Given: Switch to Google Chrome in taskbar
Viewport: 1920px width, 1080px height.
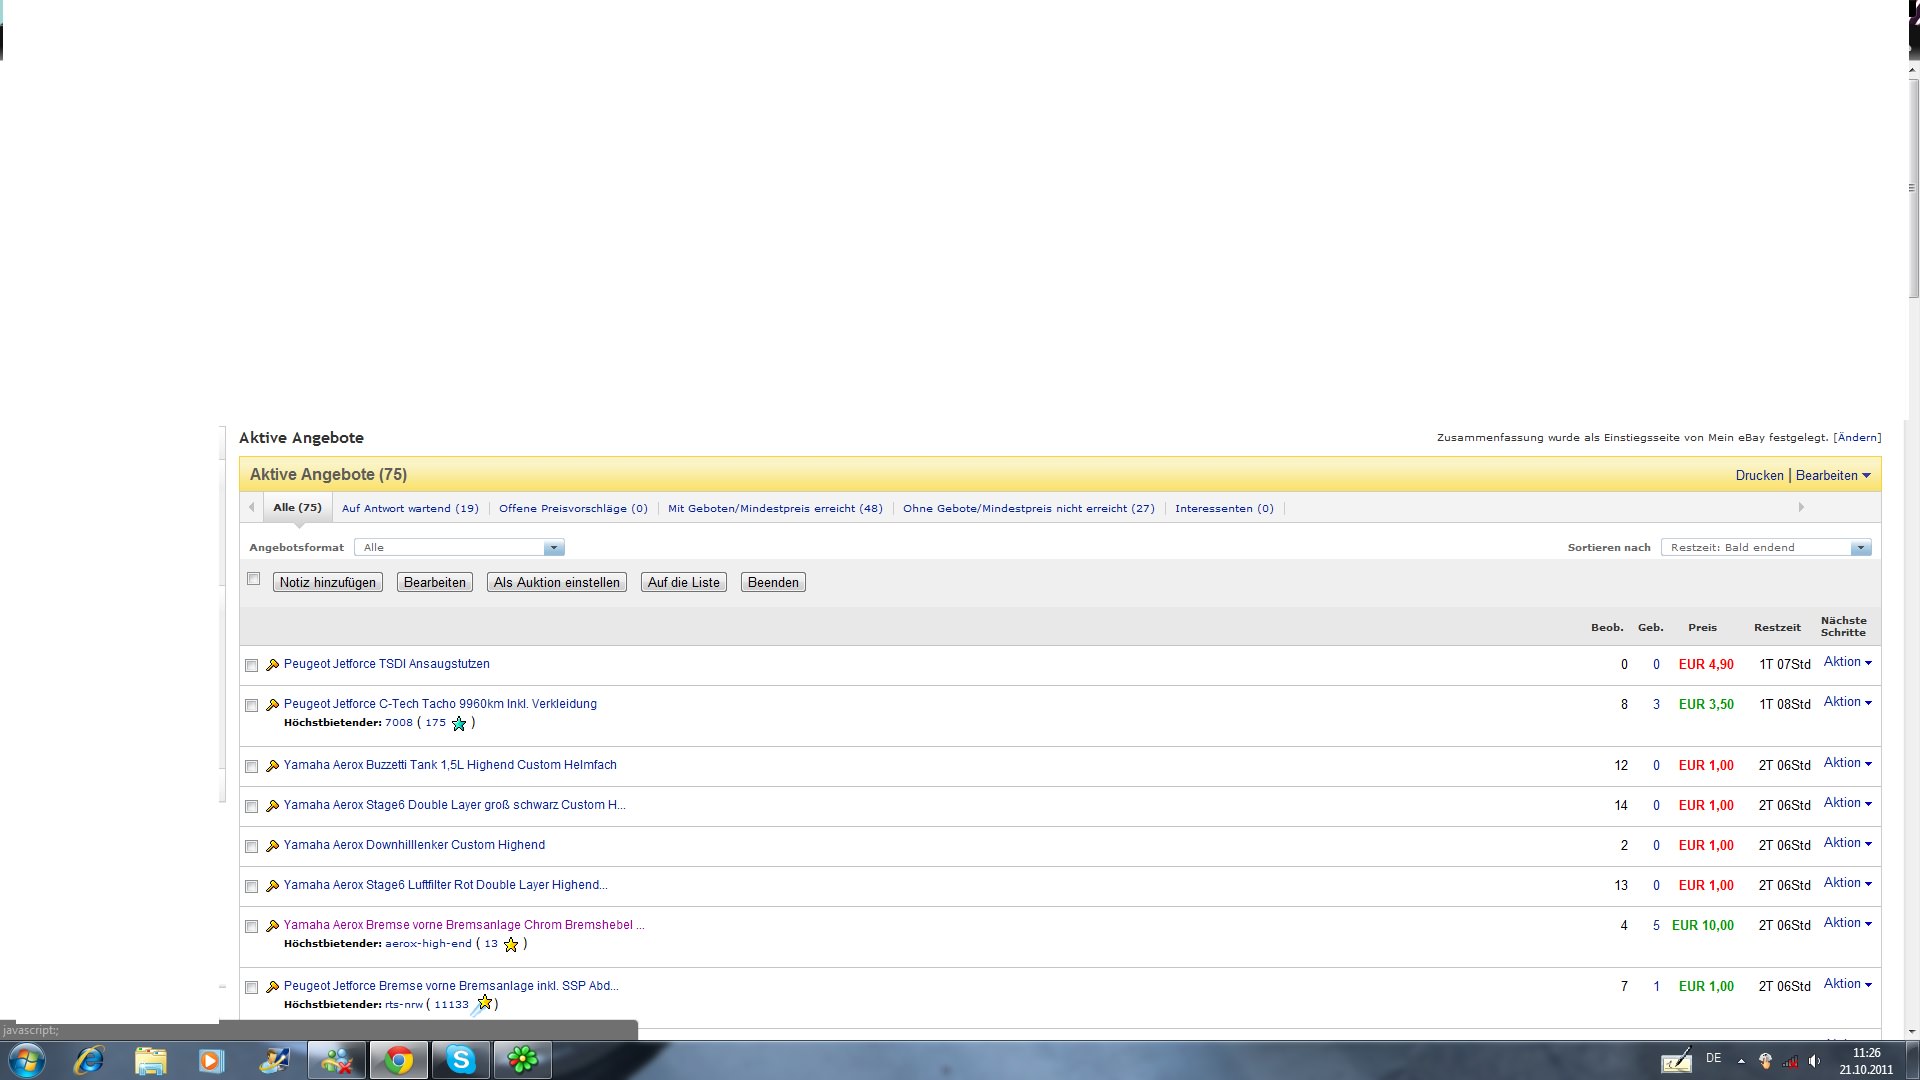Looking at the screenshot, I should (398, 1060).
